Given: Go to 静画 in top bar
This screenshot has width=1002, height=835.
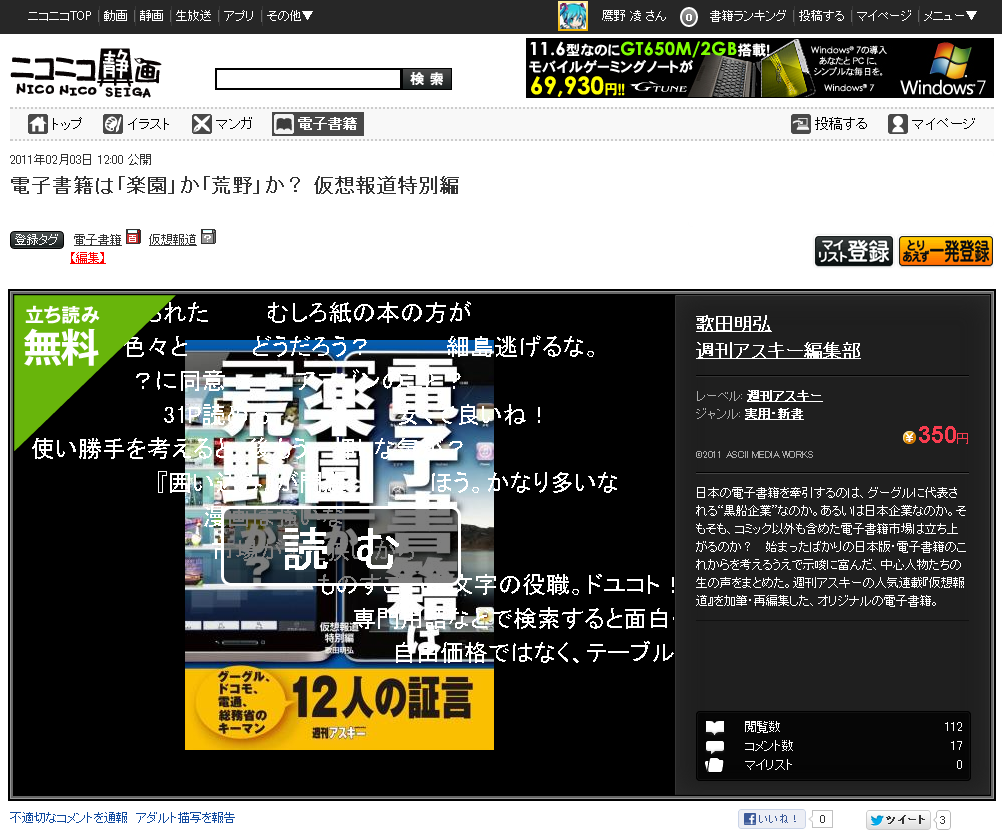Looking at the screenshot, I should pyautogui.click(x=151, y=16).
